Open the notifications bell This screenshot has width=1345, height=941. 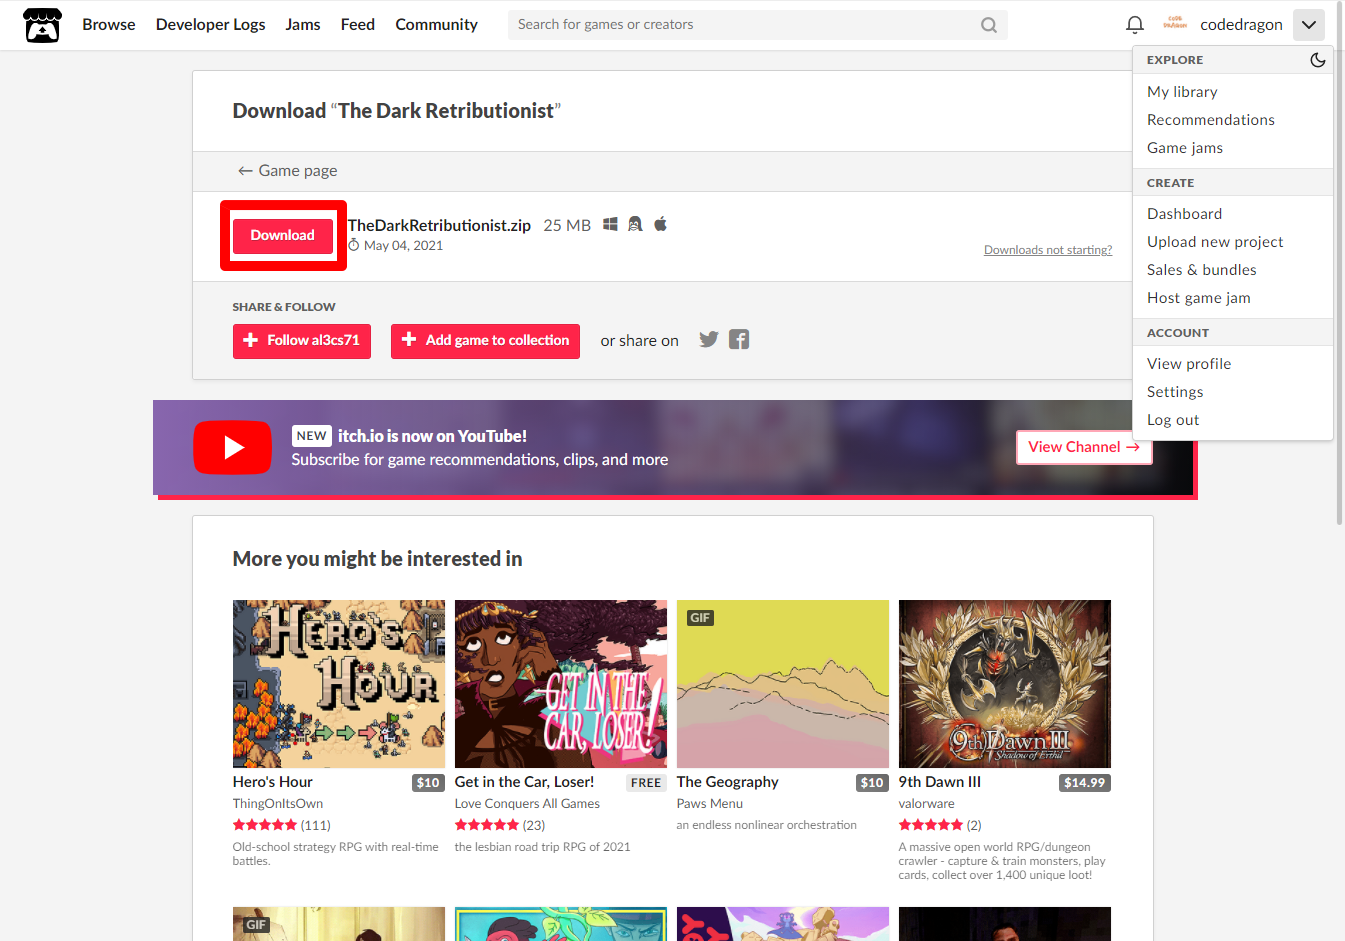(1135, 25)
